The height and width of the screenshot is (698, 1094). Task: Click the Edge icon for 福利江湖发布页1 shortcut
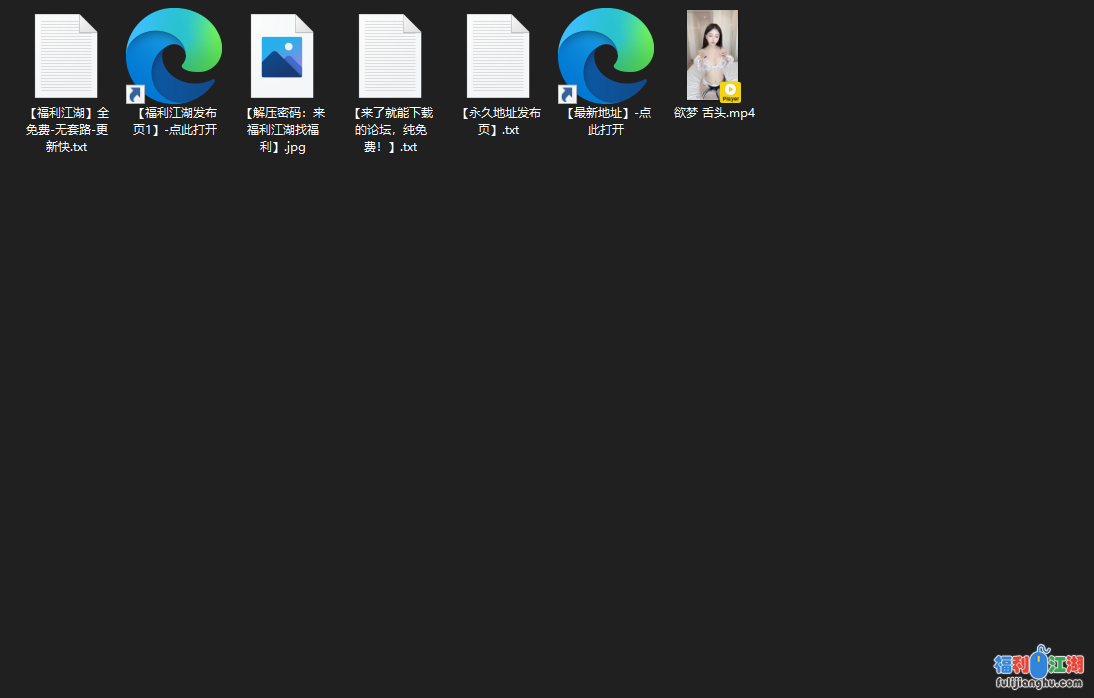pos(176,52)
